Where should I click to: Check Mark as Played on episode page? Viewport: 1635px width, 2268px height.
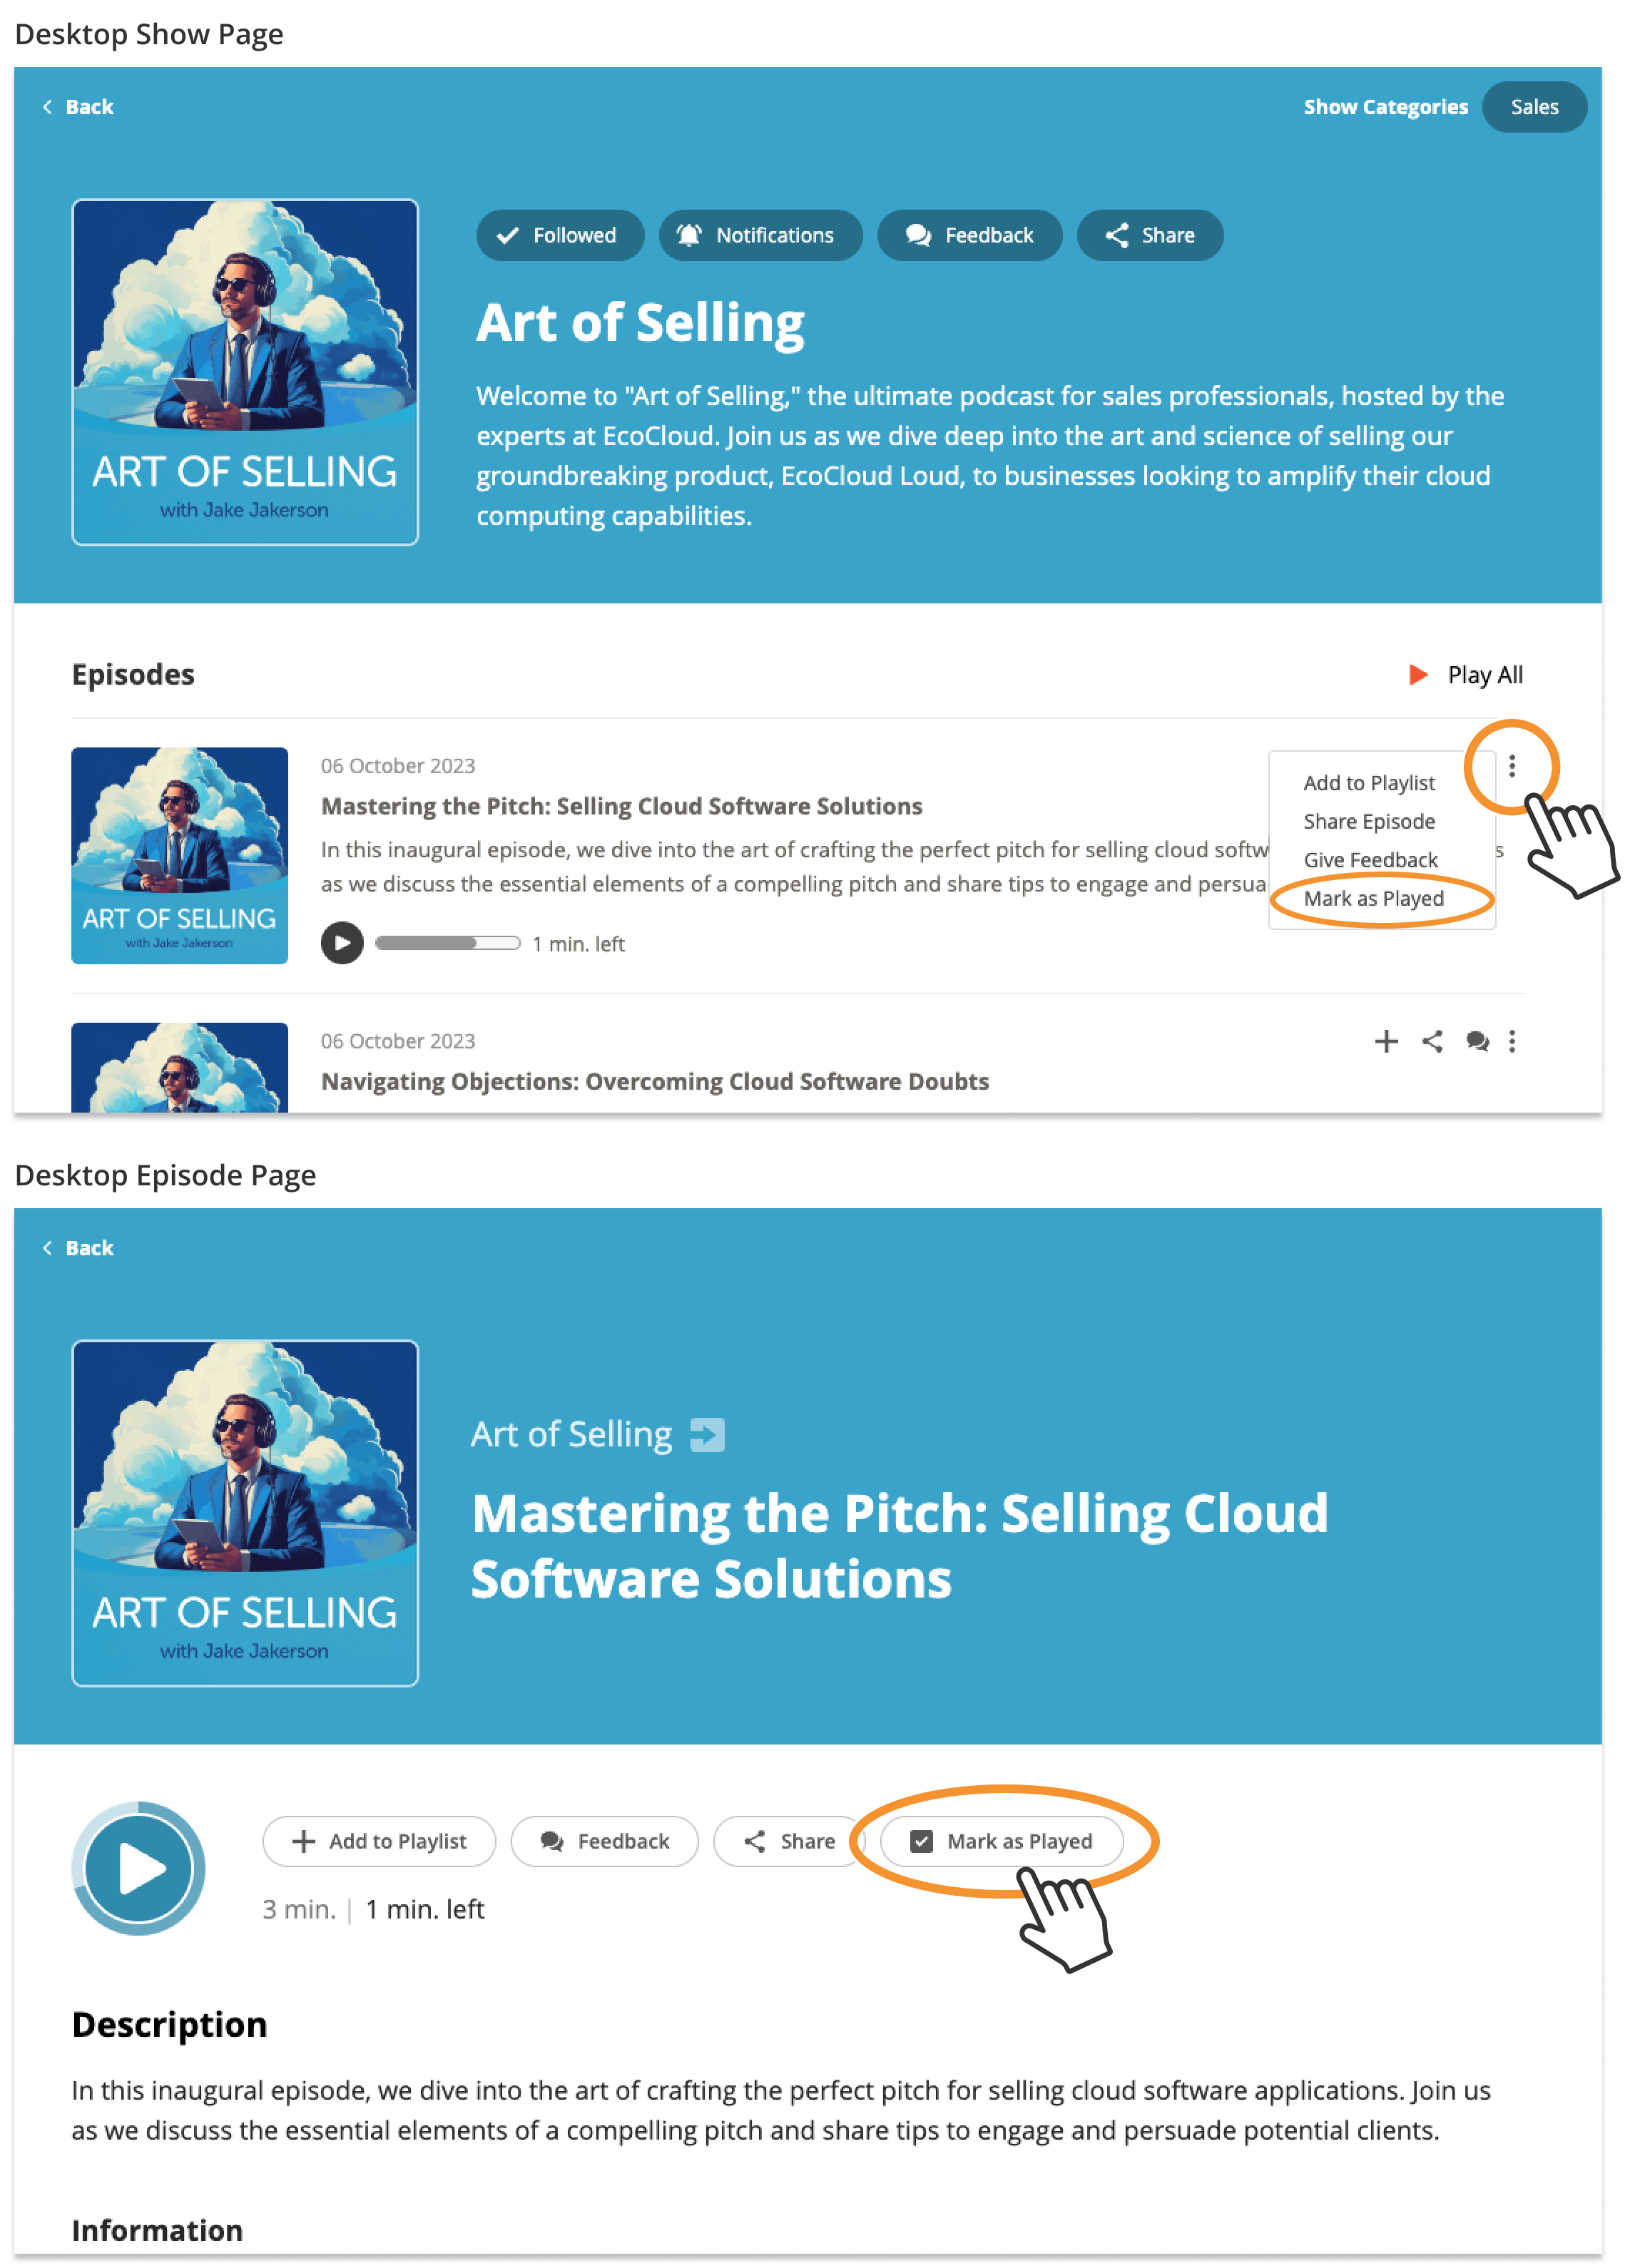[1002, 1841]
